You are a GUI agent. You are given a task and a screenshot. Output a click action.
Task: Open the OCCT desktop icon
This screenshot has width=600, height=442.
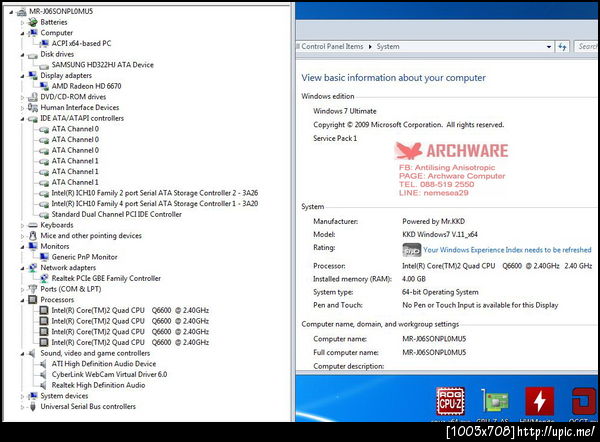click(x=584, y=401)
